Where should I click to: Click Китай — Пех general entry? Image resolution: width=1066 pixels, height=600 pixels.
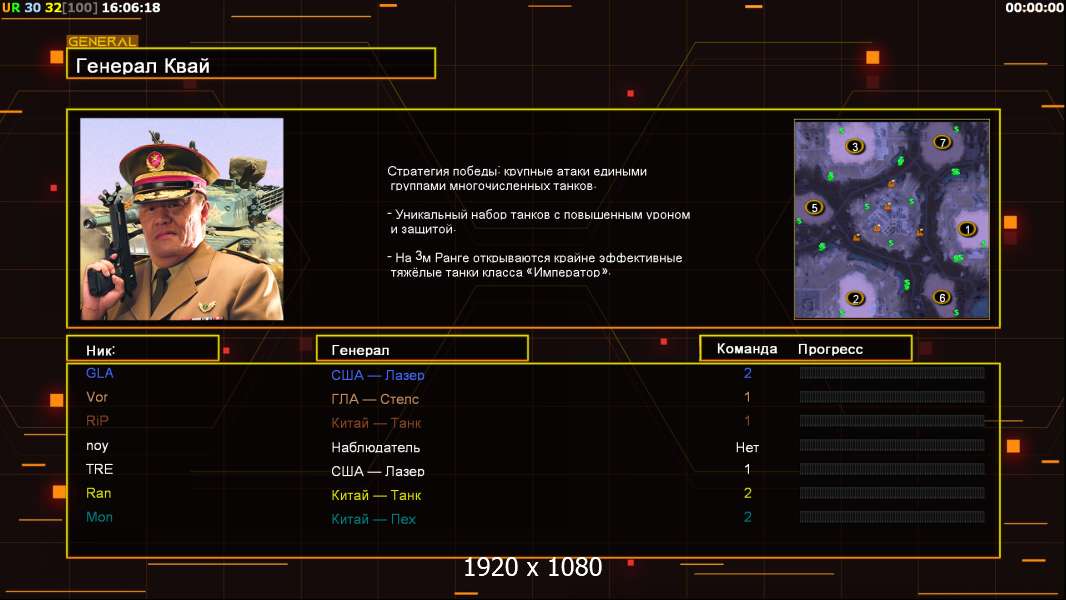374,519
